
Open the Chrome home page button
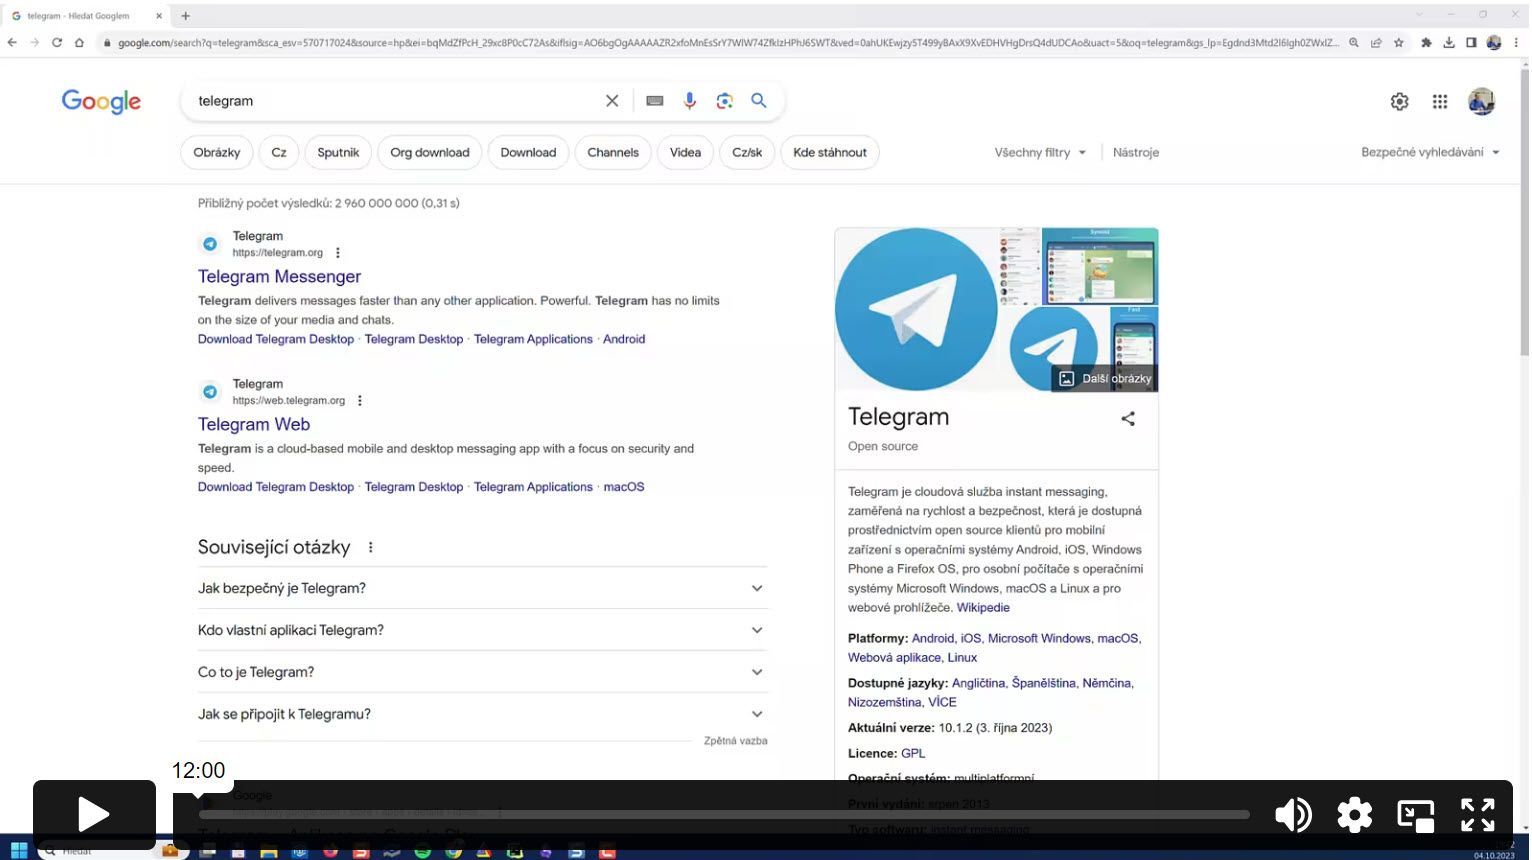(x=79, y=43)
